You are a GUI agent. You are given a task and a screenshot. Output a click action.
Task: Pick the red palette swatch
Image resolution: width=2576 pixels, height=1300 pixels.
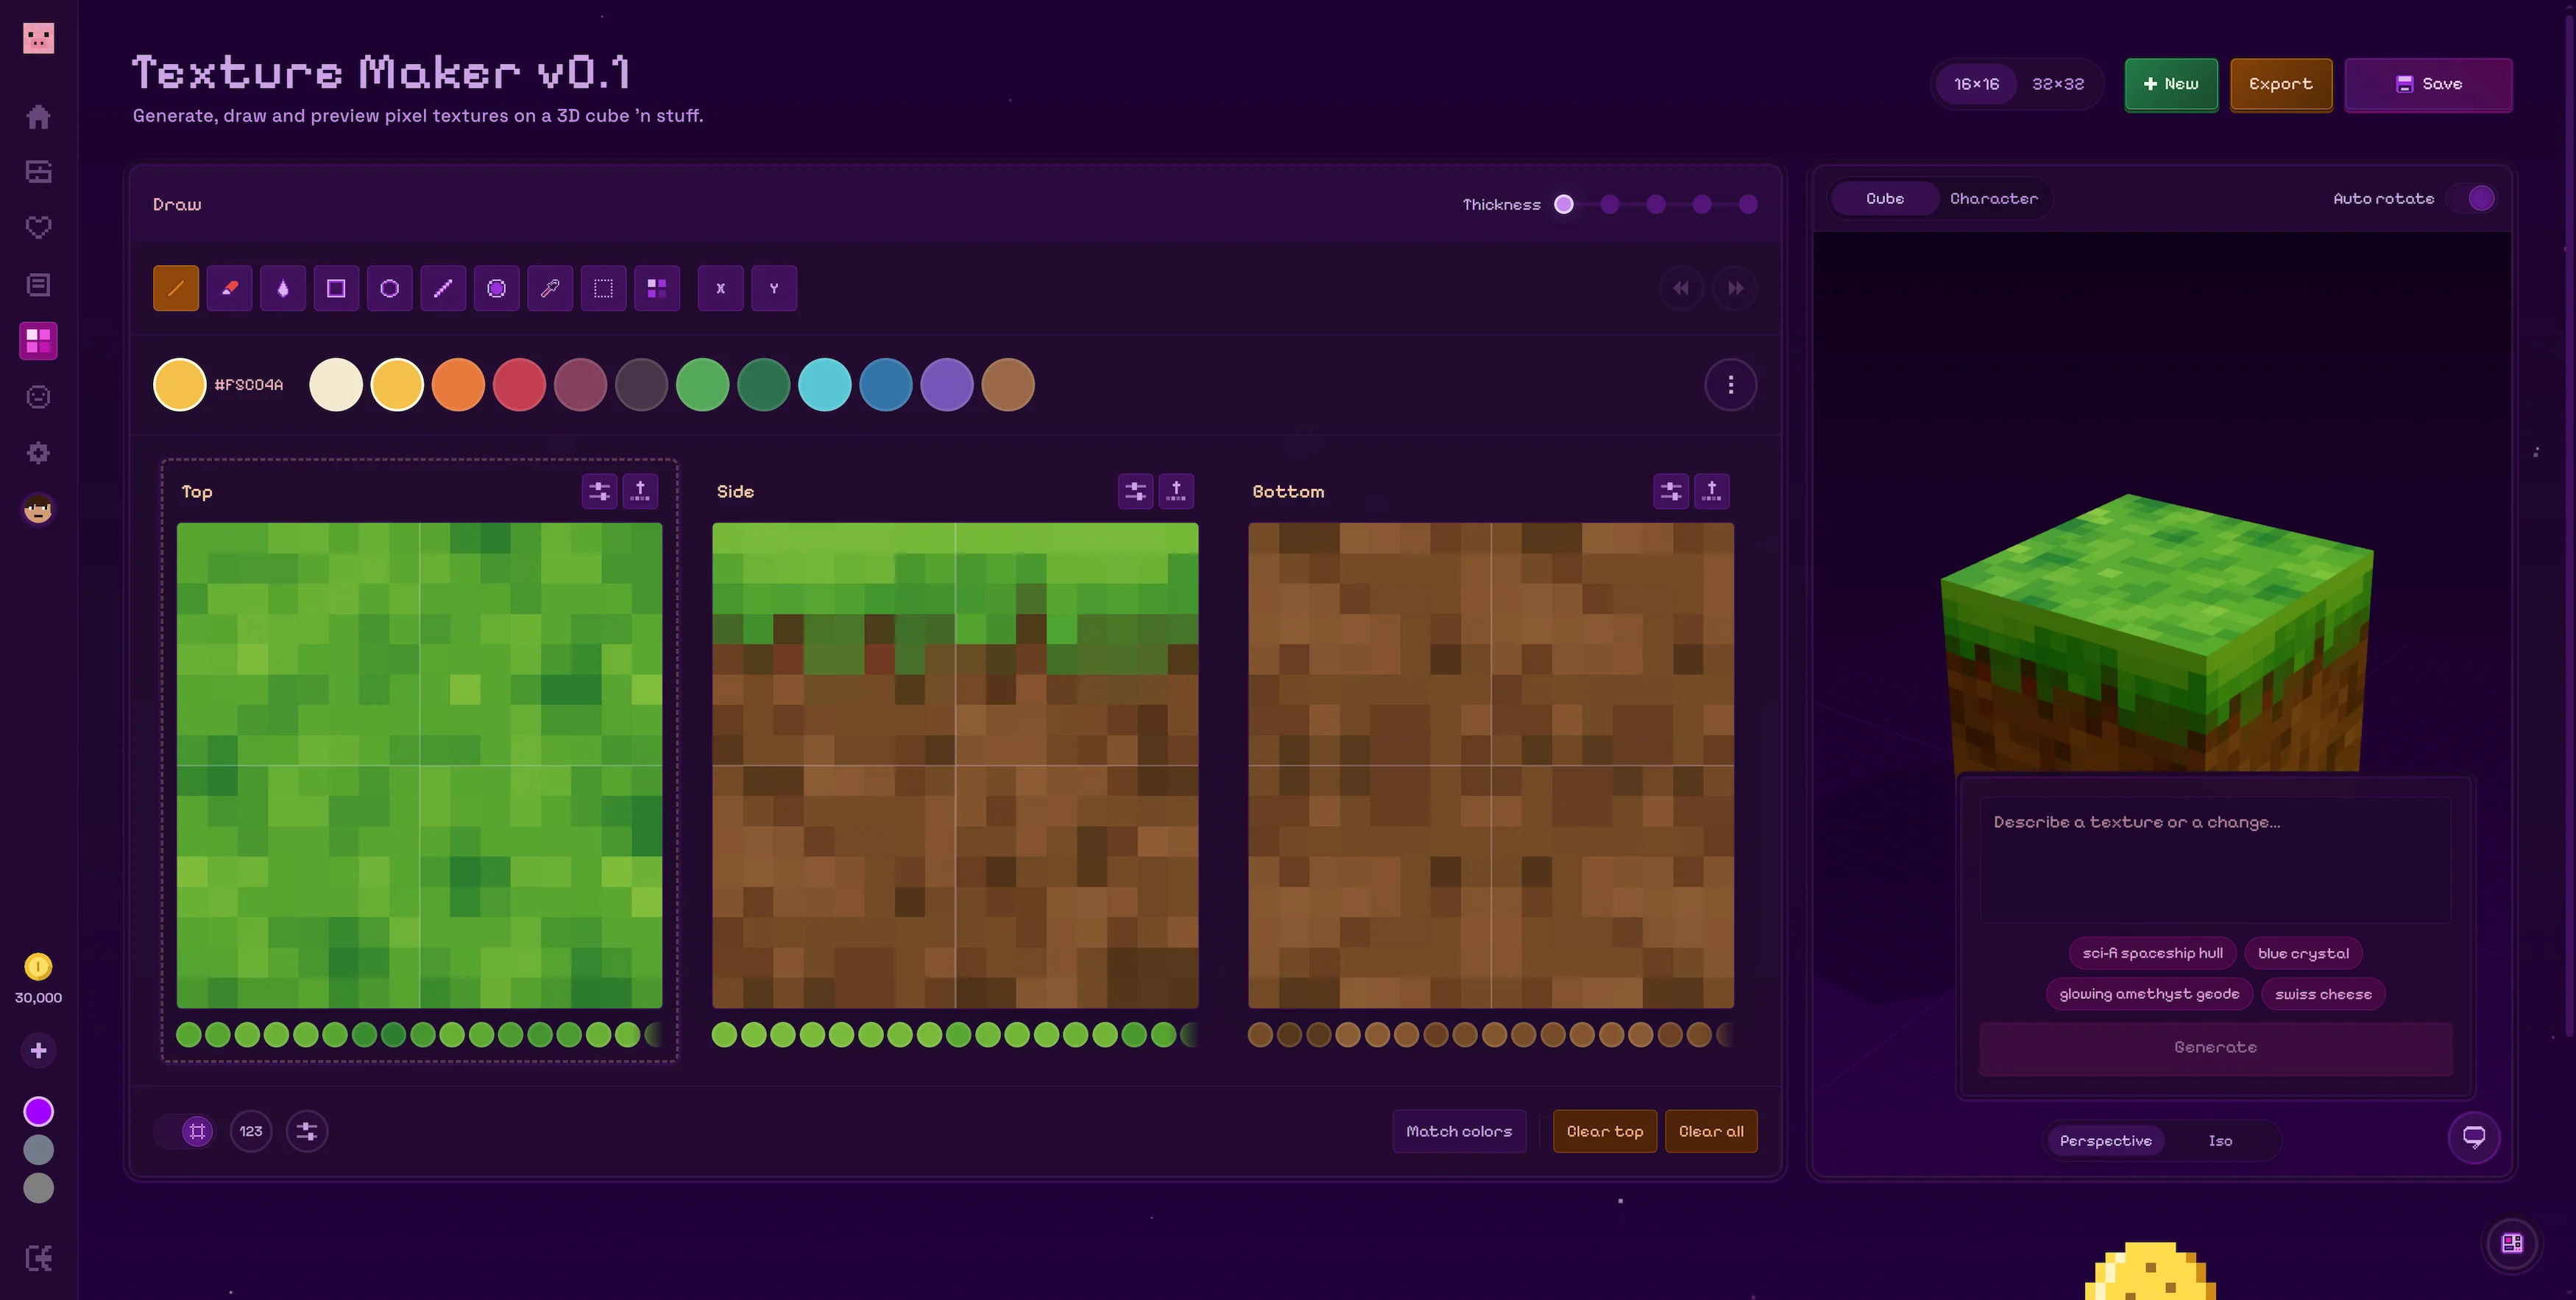click(x=519, y=384)
